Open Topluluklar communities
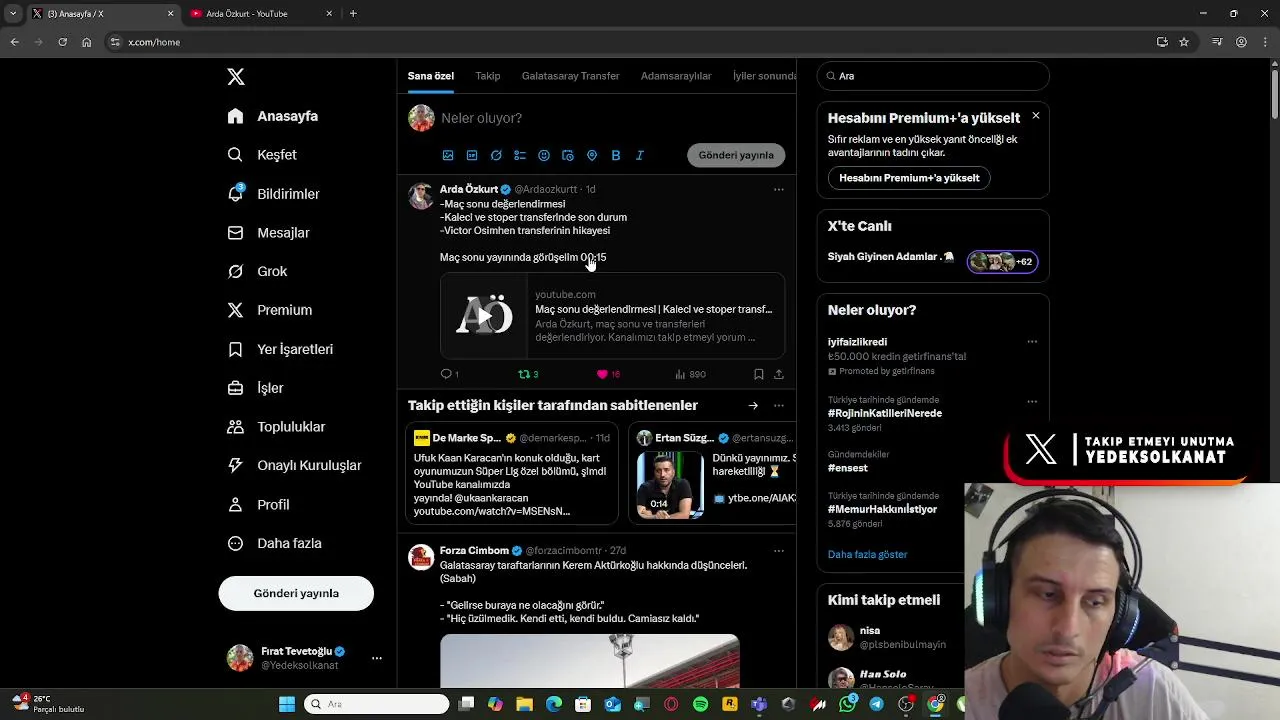The height and width of the screenshot is (720, 1280). (x=276, y=427)
